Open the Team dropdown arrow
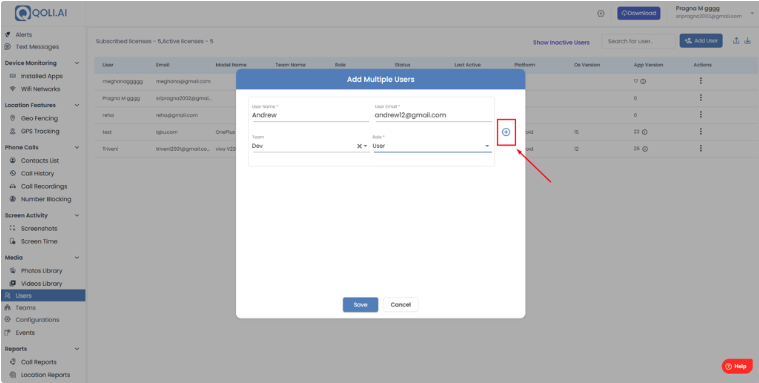The width and height of the screenshot is (759, 383). [365, 146]
